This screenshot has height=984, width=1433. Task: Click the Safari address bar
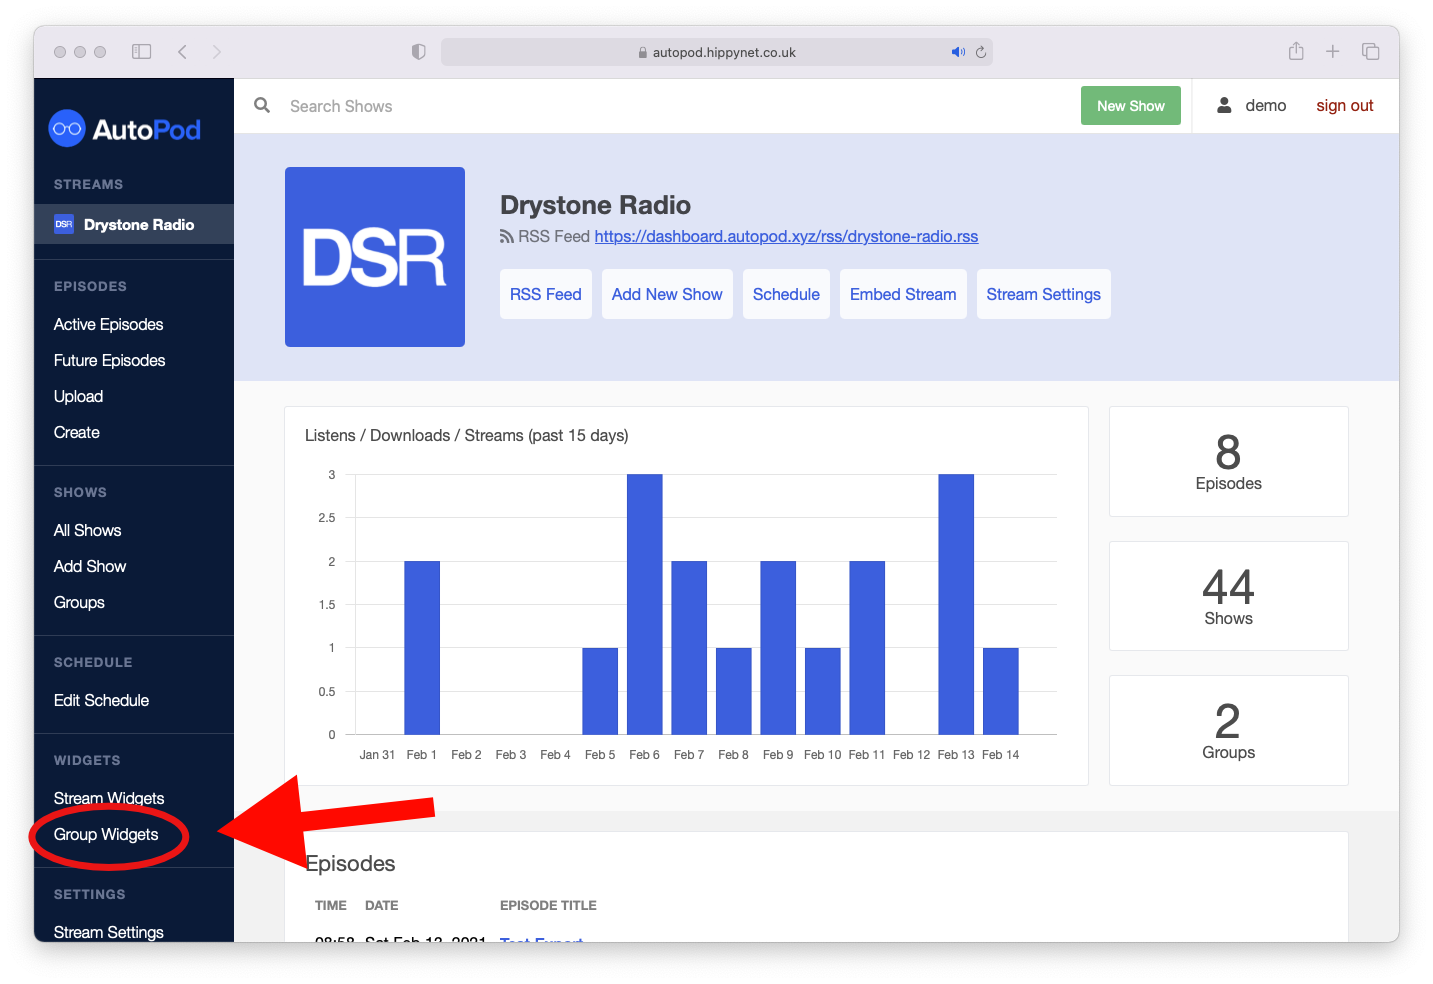(716, 52)
